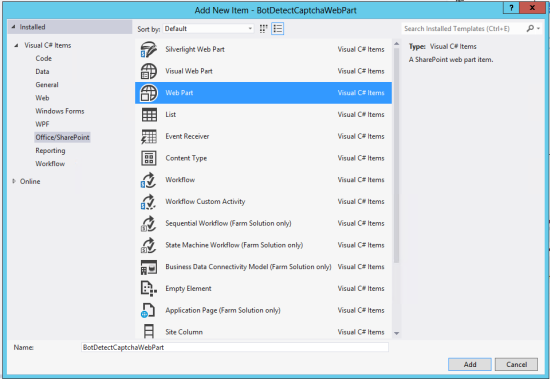The image size is (550, 379).
Task: Select the Code category
Action: [43, 59]
